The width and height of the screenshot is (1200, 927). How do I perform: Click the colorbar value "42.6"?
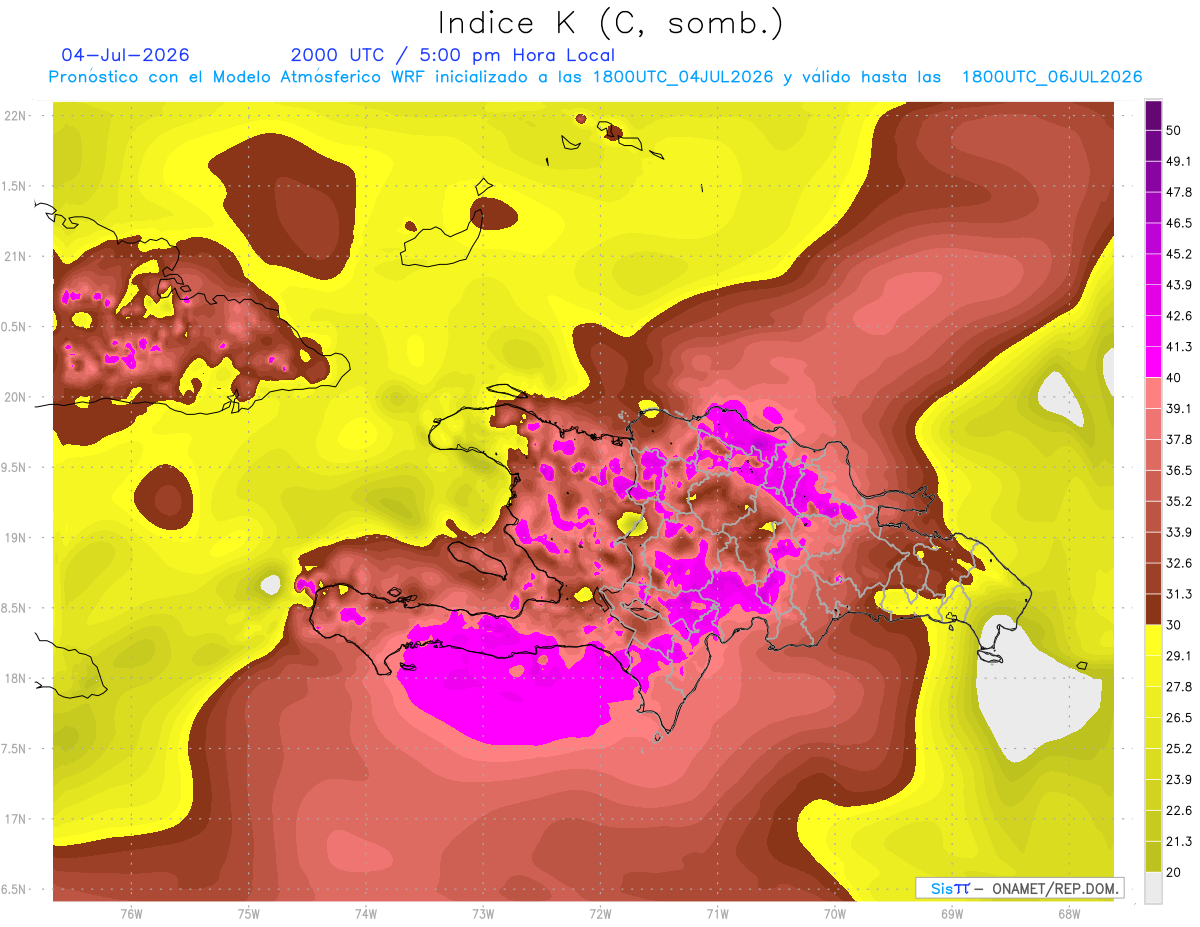point(1180,316)
